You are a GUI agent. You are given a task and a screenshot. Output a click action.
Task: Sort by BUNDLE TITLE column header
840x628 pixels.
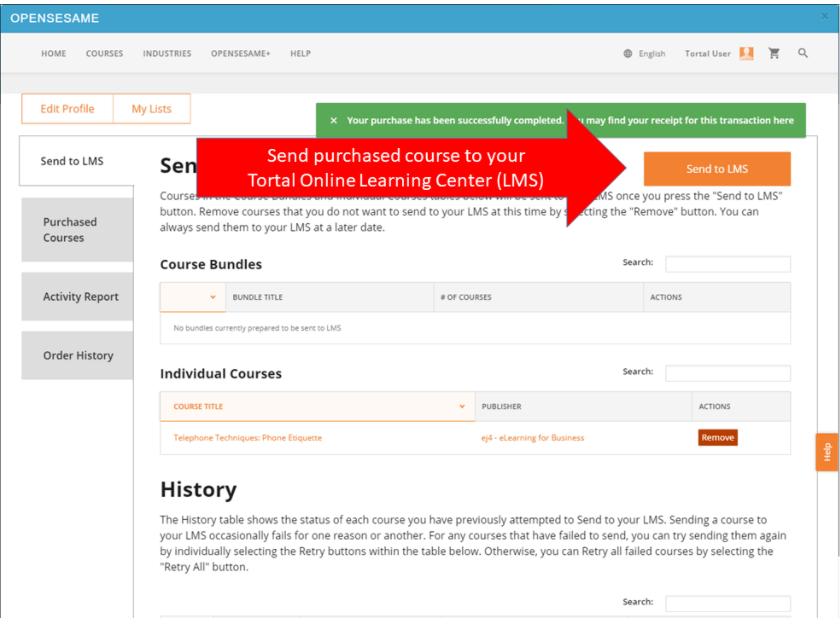(329, 297)
